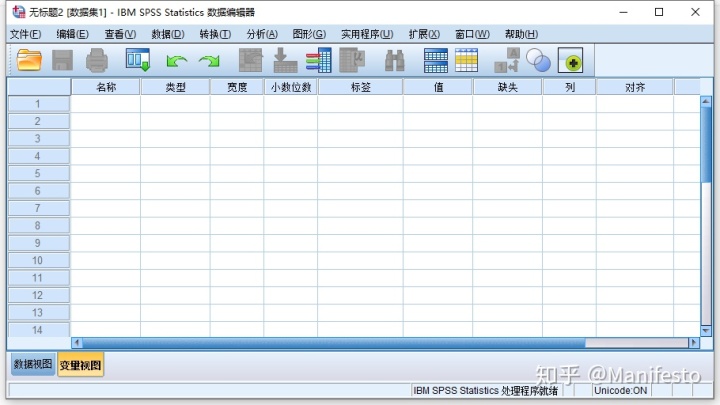Click the 类型 cell in row 2
The height and width of the screenshot is (405, 720).
[175, 121]
